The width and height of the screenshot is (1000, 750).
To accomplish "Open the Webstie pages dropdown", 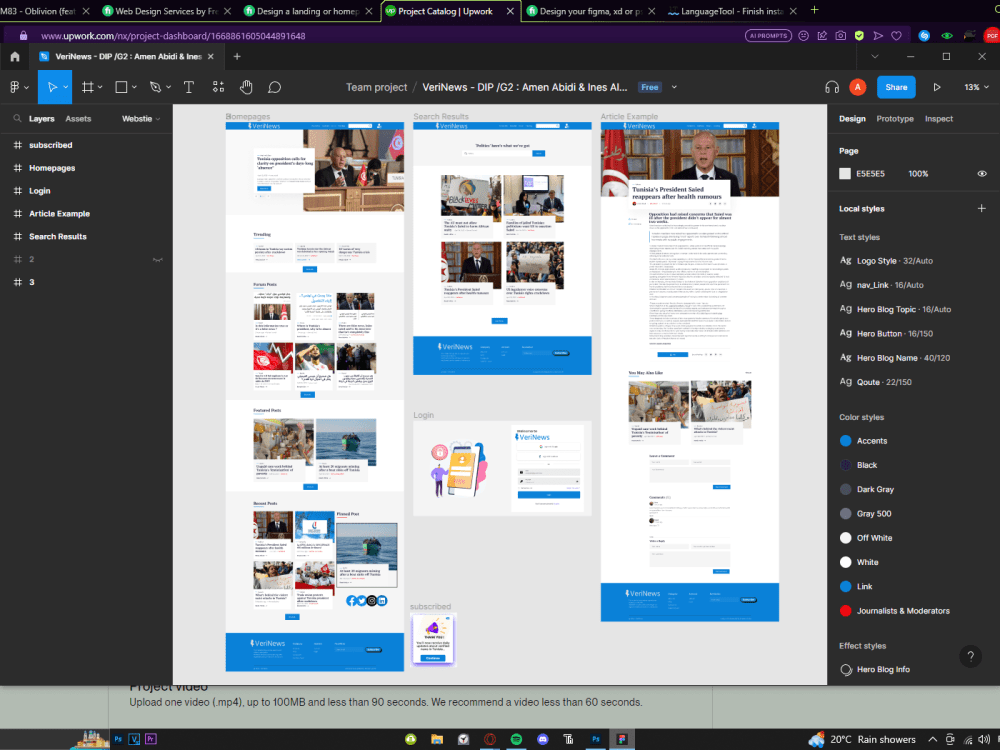I will (141, 119).
